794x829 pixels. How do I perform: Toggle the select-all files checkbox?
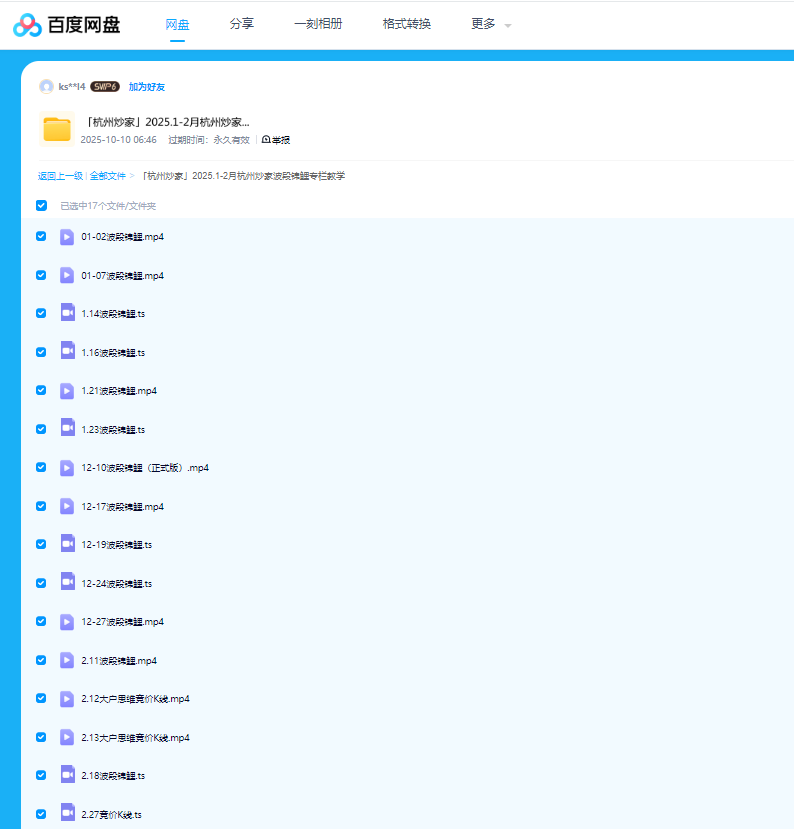[41, 206]
